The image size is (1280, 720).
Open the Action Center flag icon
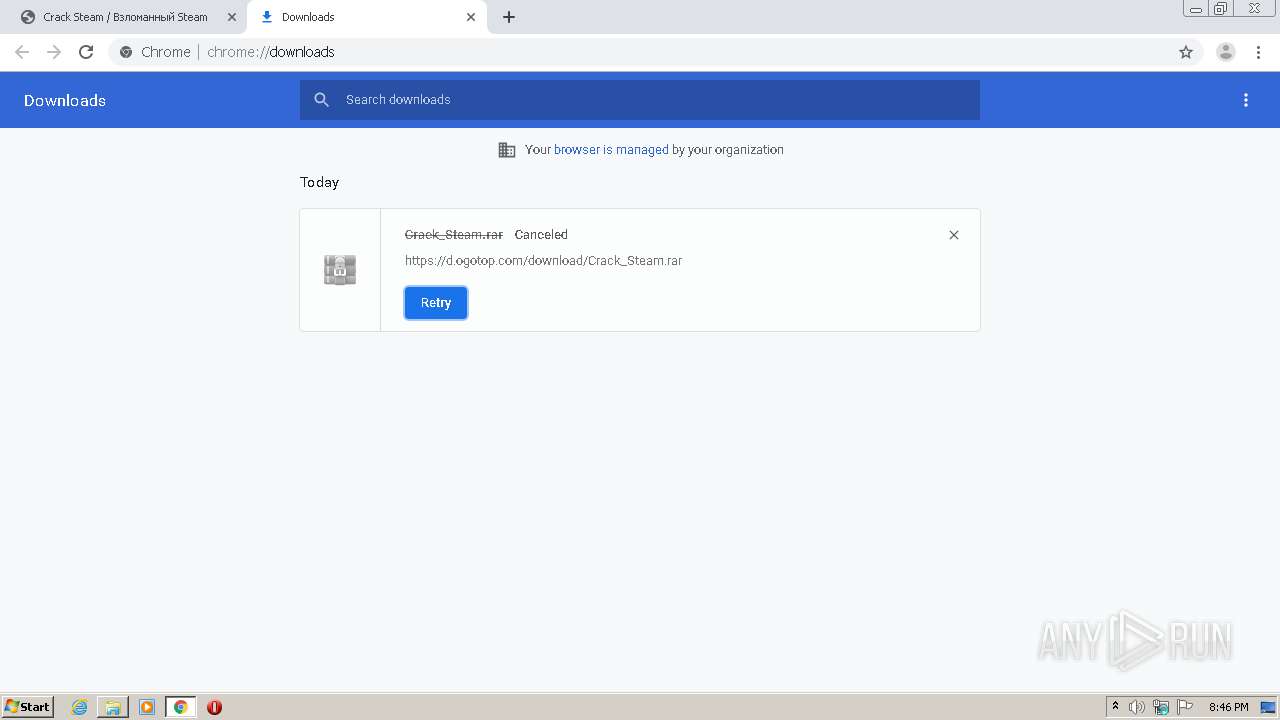pos(1185,707)
